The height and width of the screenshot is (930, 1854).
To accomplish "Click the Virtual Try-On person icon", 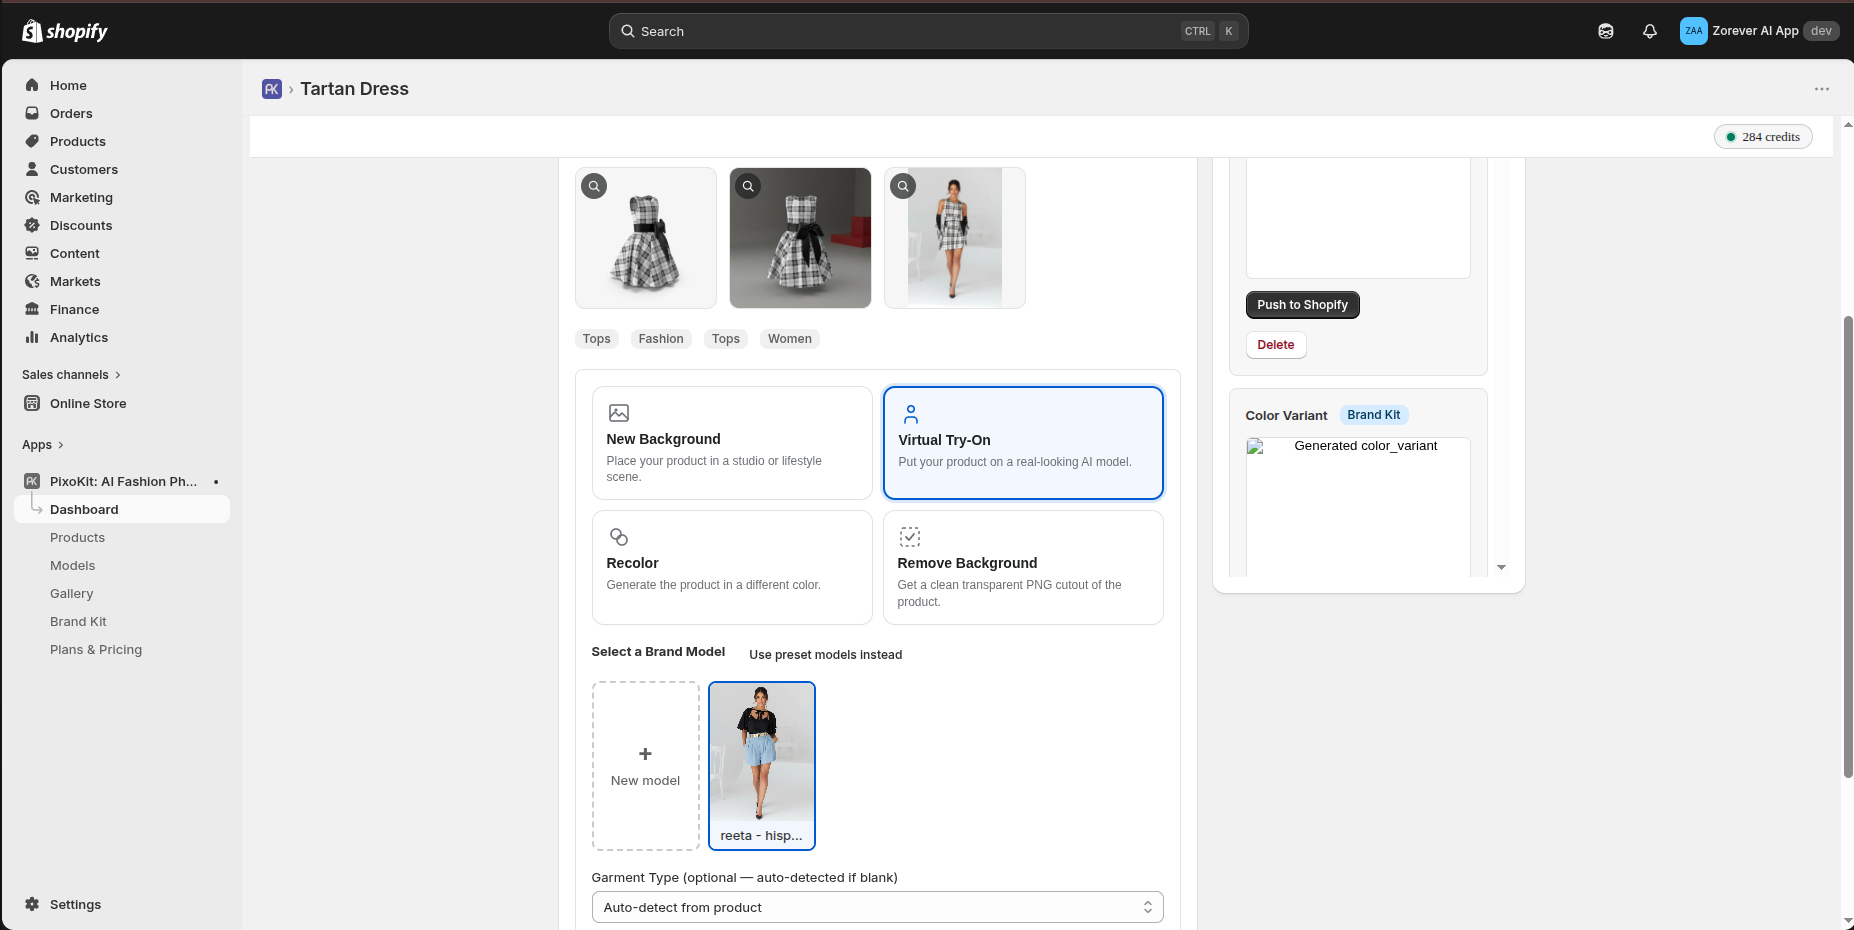I will coord(911,414).
